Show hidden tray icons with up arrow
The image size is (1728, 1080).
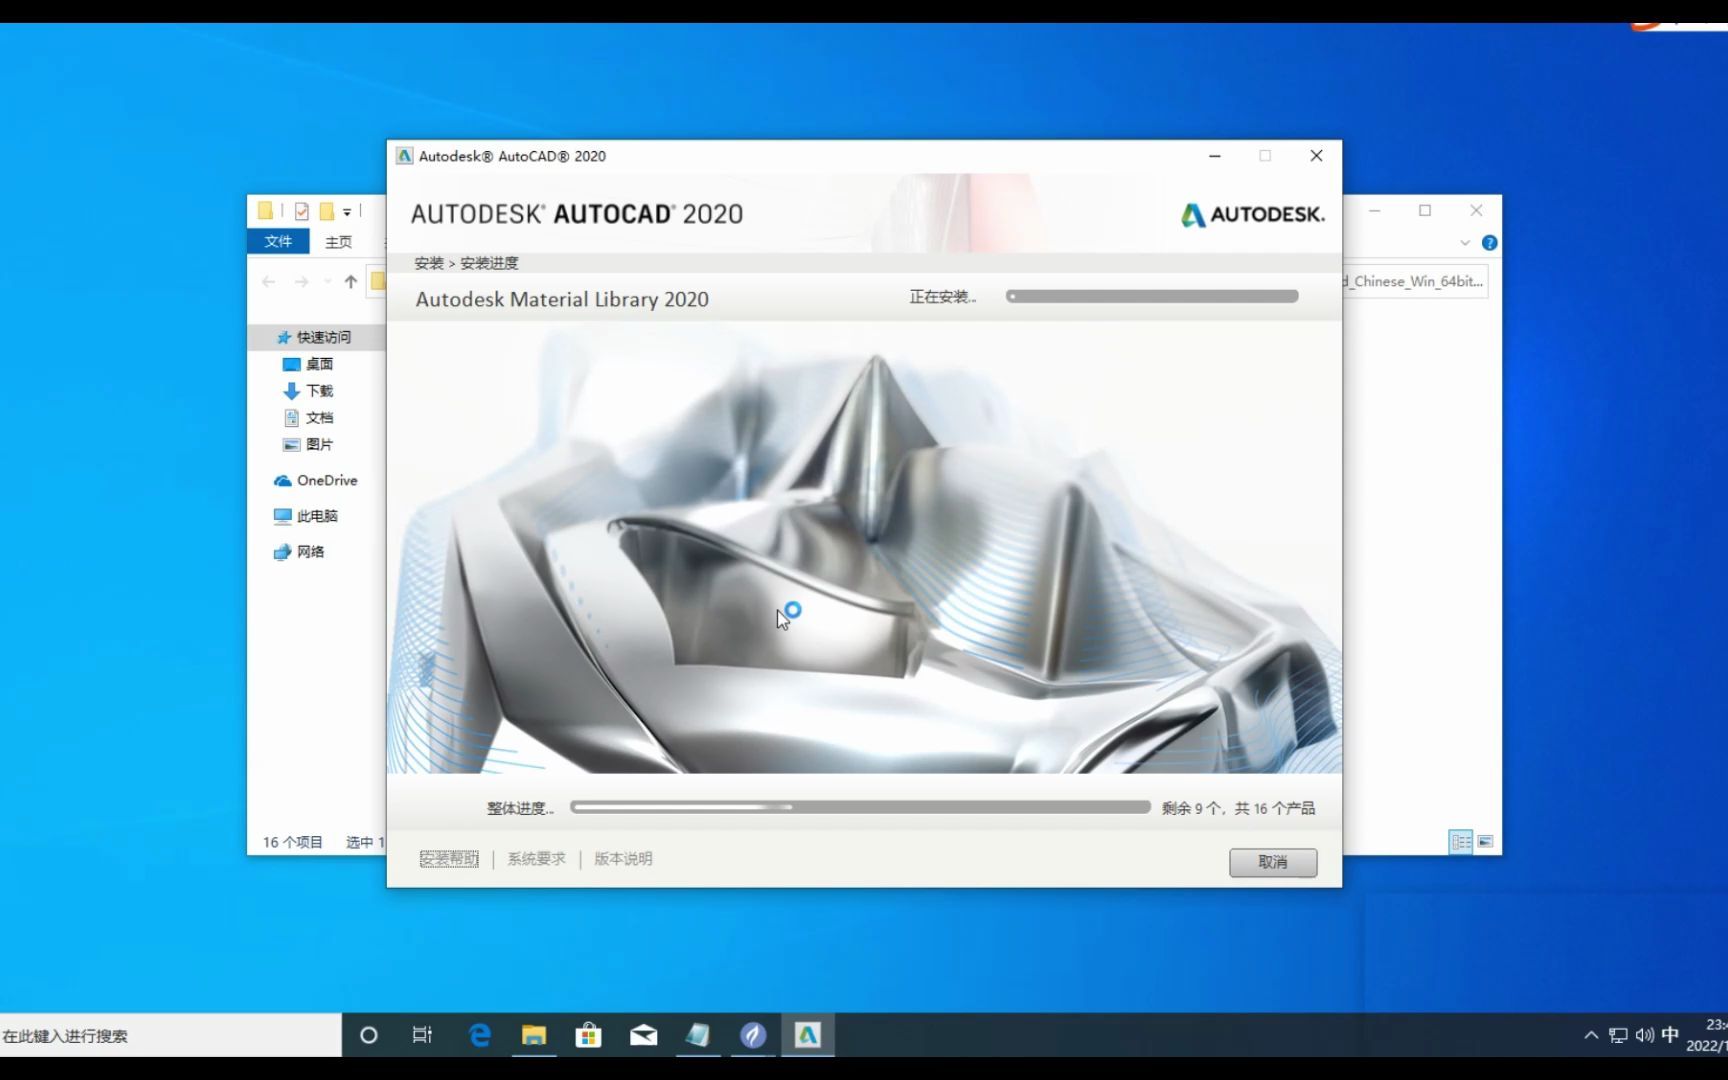coord(1591,1036)
